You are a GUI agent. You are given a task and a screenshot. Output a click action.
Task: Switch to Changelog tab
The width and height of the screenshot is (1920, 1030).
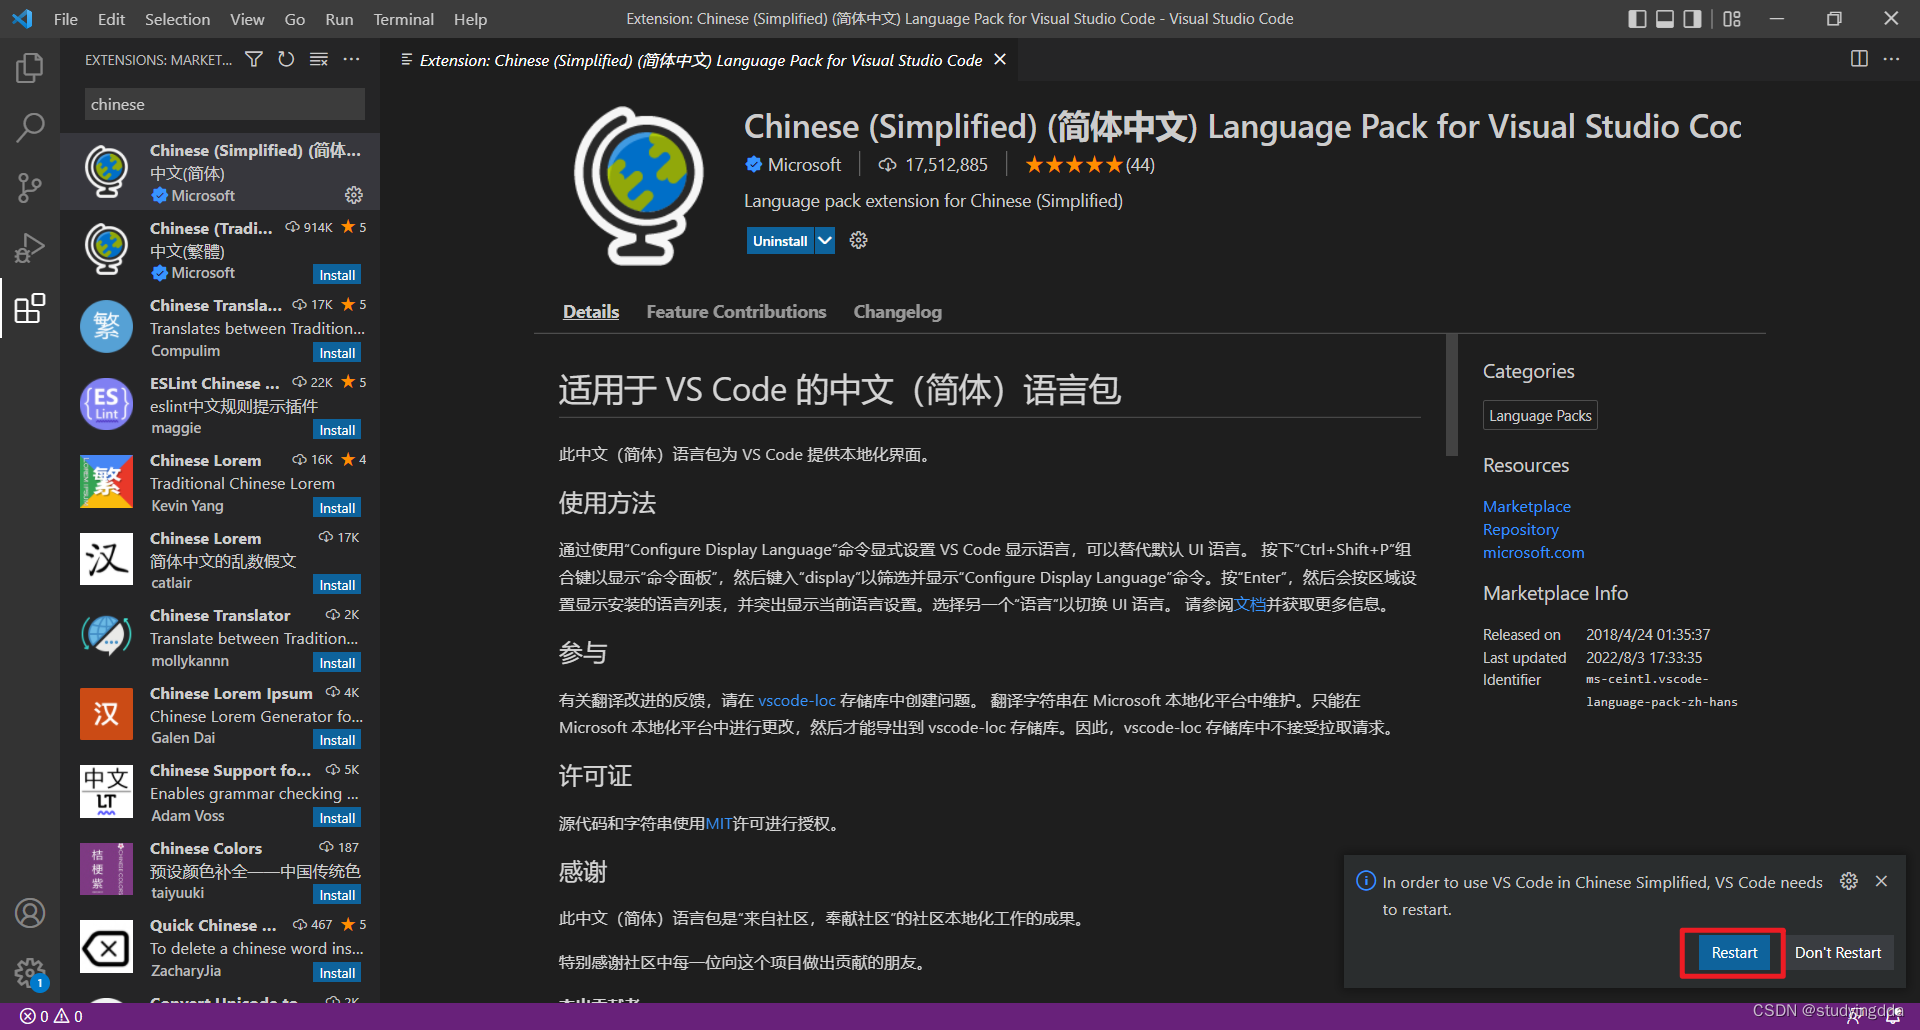(897, 312)
